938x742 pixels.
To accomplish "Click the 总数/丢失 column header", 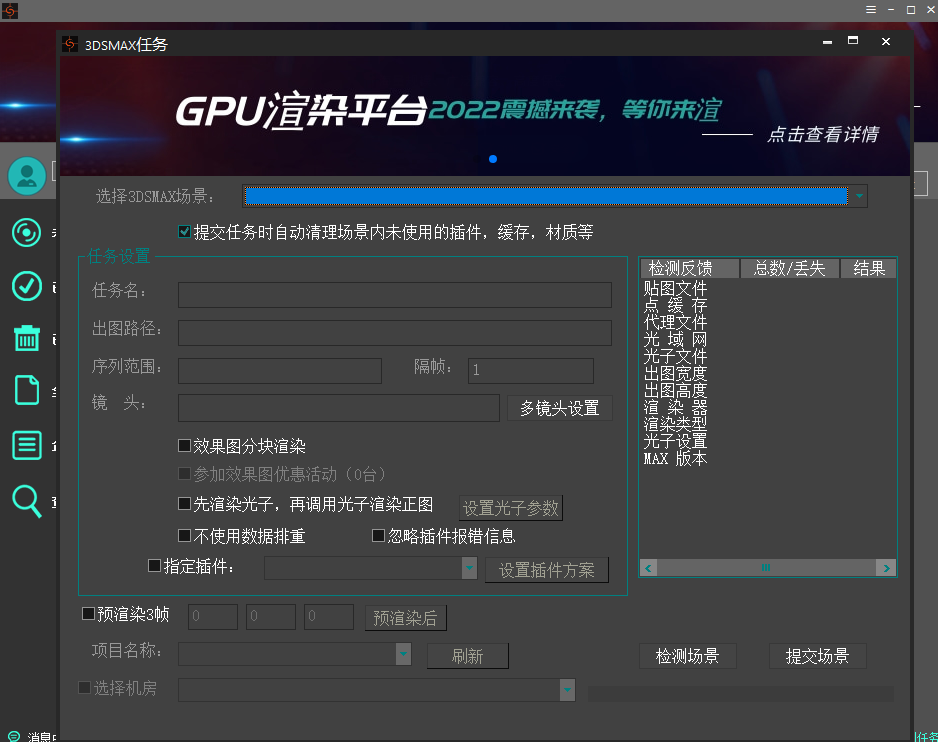I will [789, 268].
